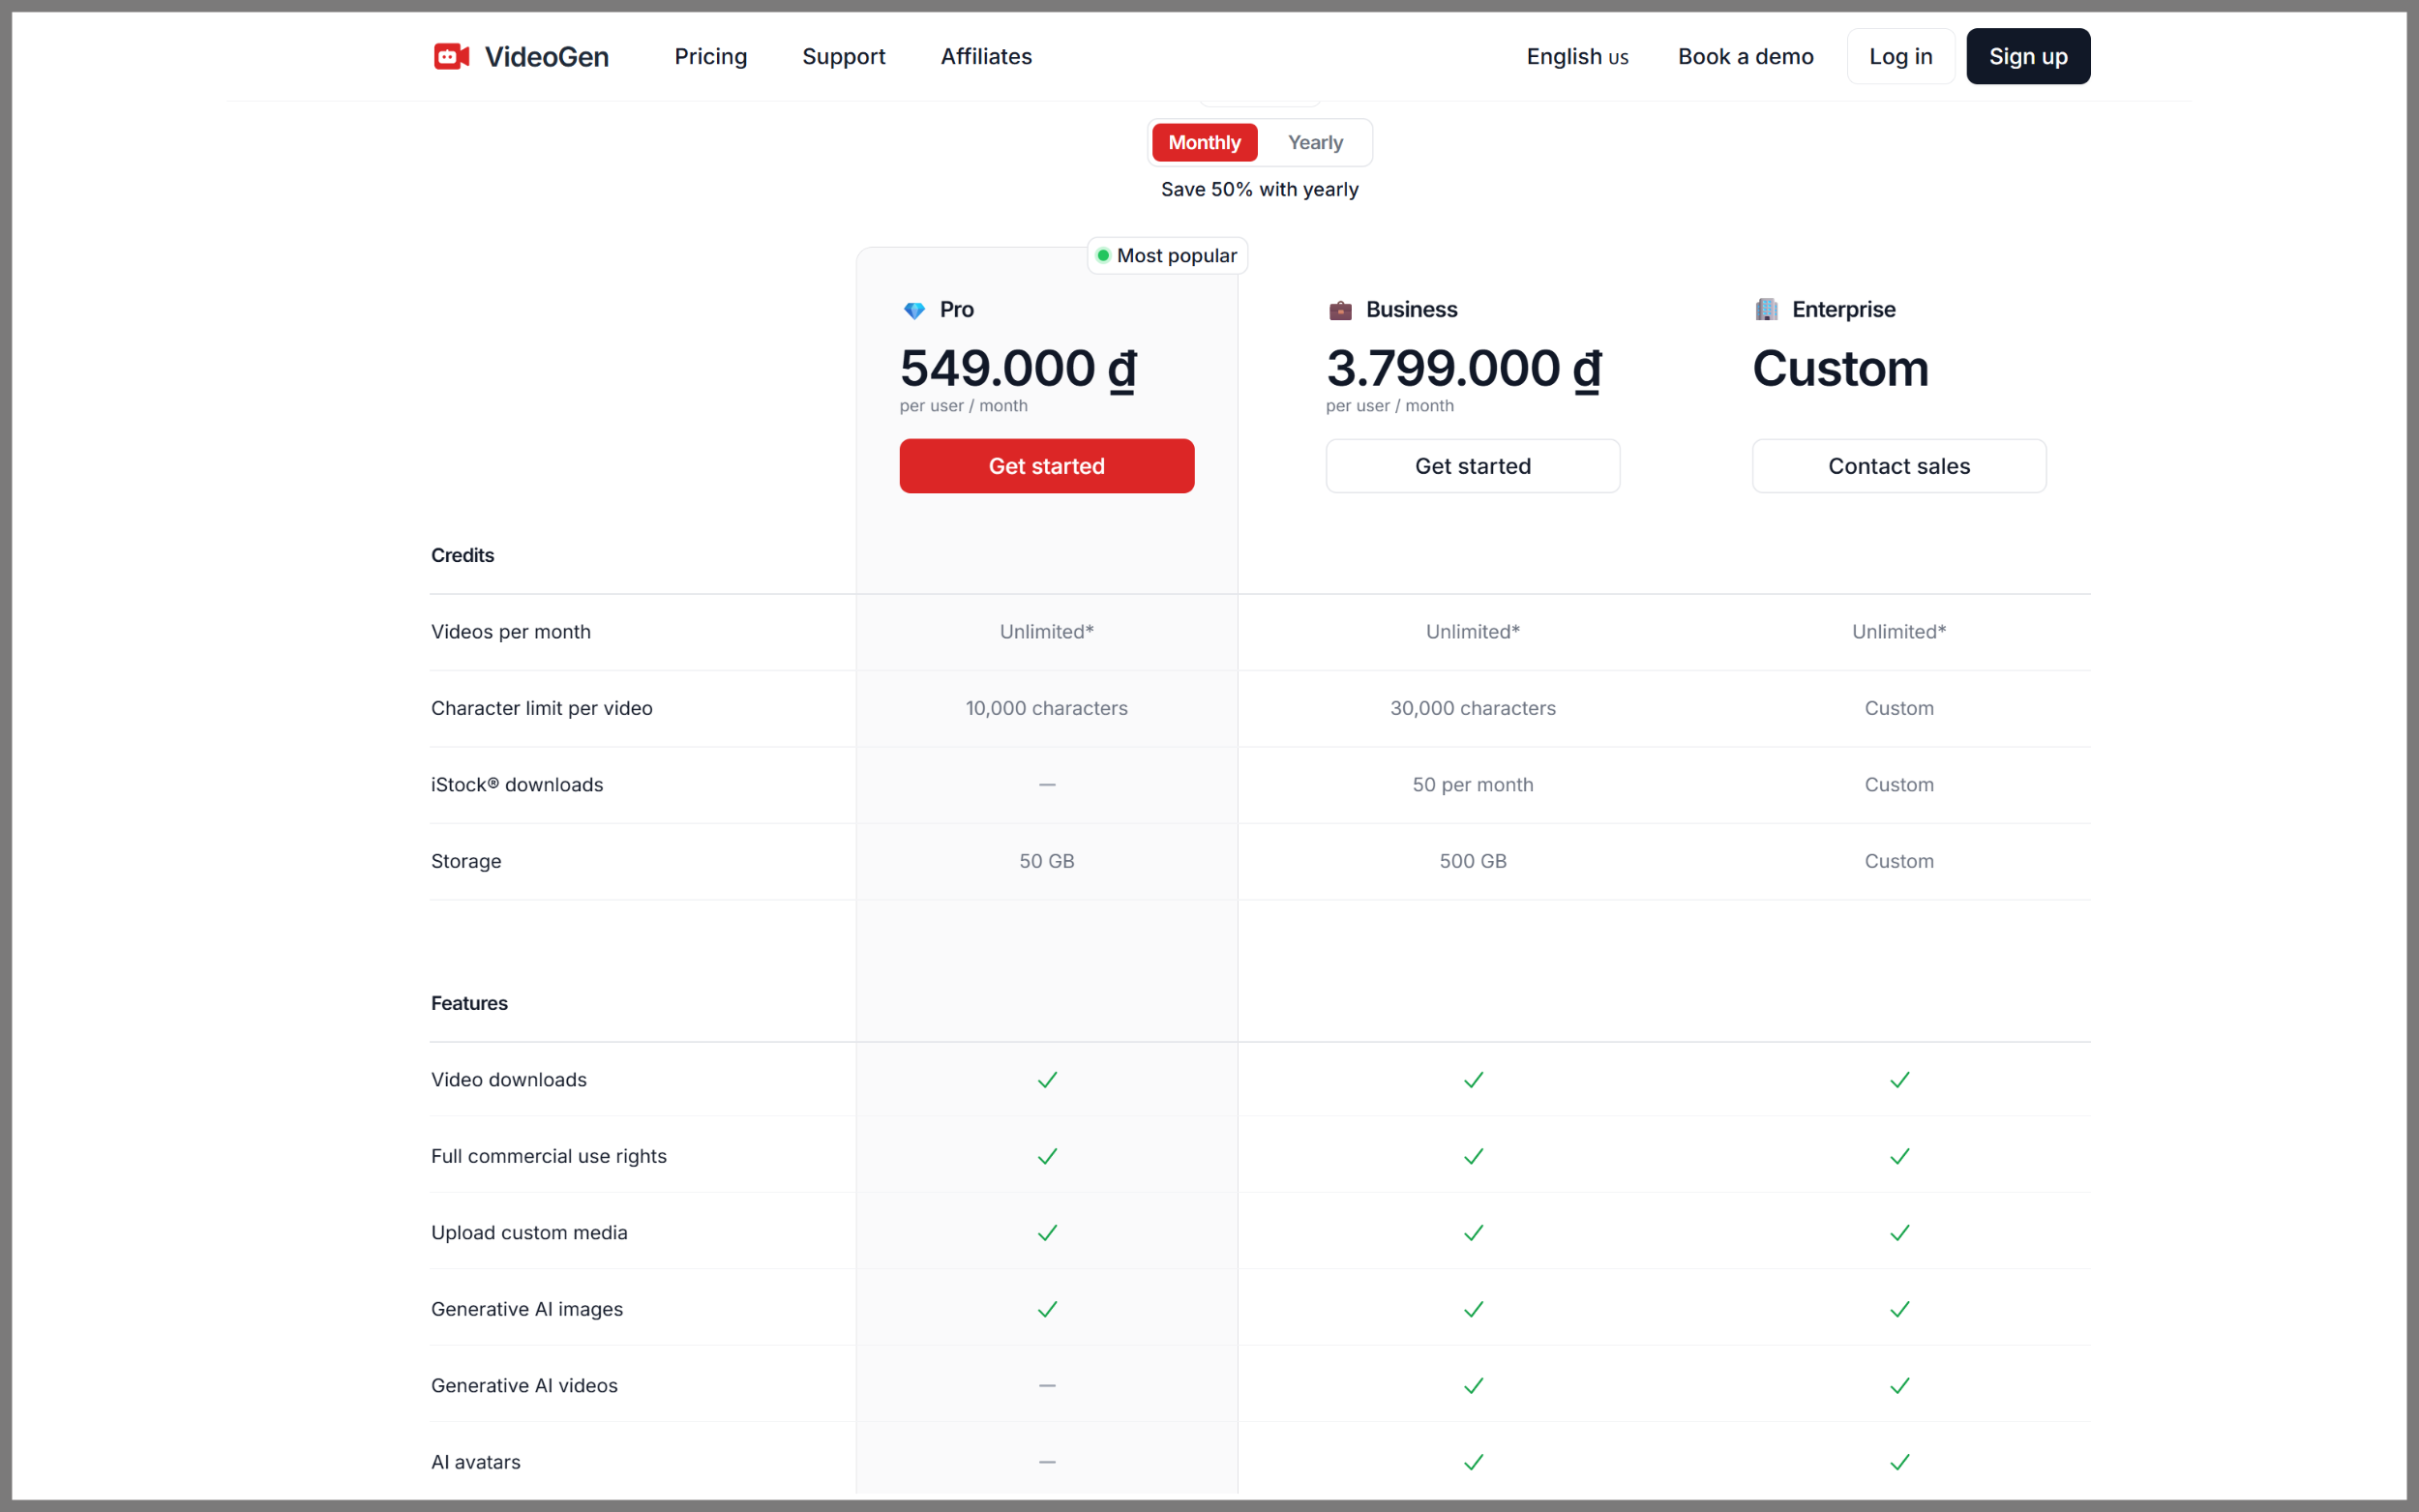The height and width of the screenshot is (1512, 2419).
Task: Click the Business checkmark for AI avatars
Action: pos(1473,1462)
